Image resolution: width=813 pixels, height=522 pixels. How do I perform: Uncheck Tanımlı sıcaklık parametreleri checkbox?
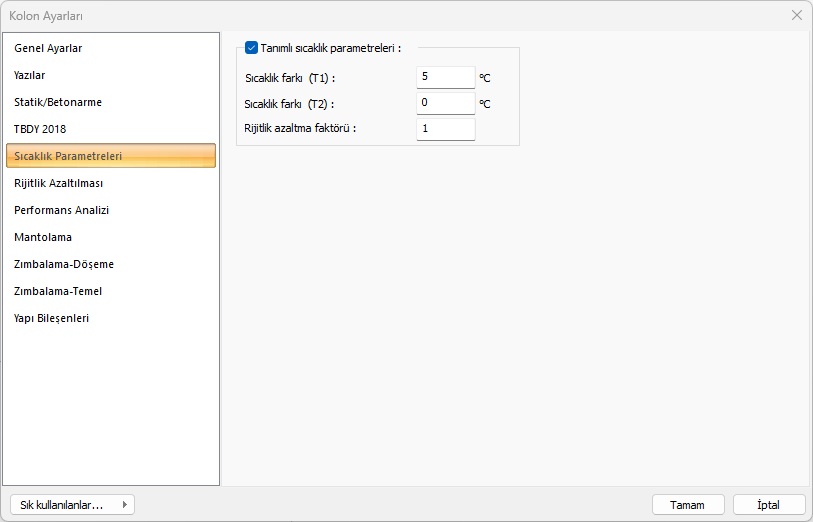tap(251, 47)
